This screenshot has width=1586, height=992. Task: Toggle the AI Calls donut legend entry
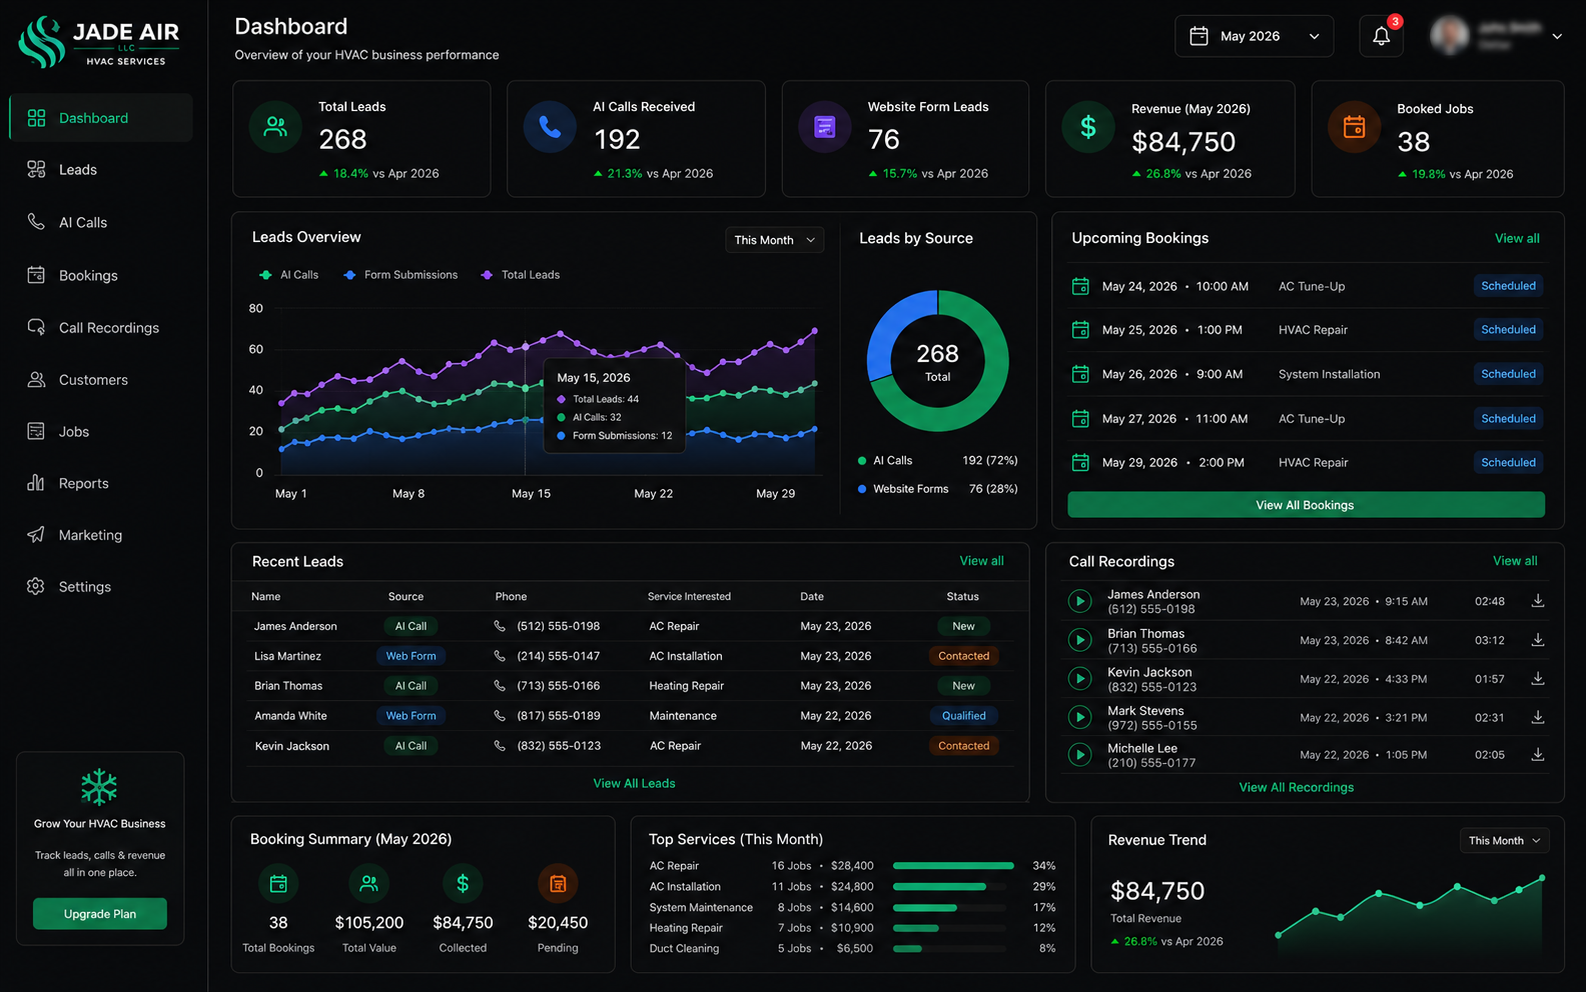pos(885,461)
